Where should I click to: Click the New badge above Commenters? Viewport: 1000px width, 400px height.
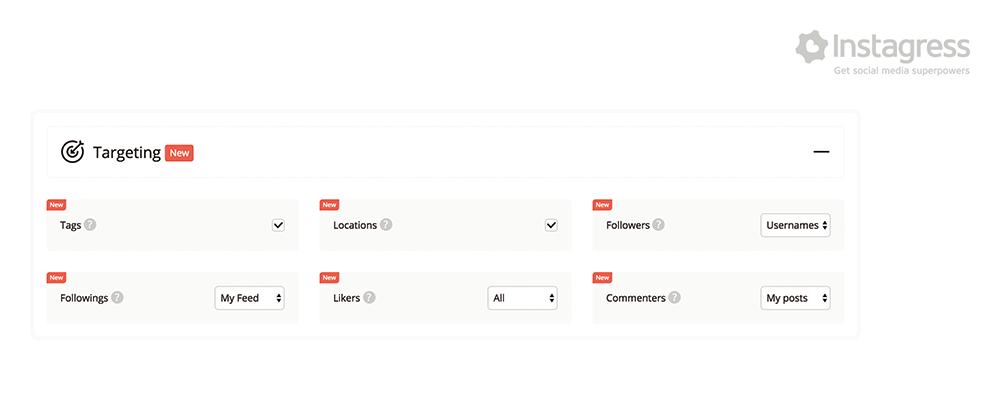pyautogui.click(x=602, y=278)
